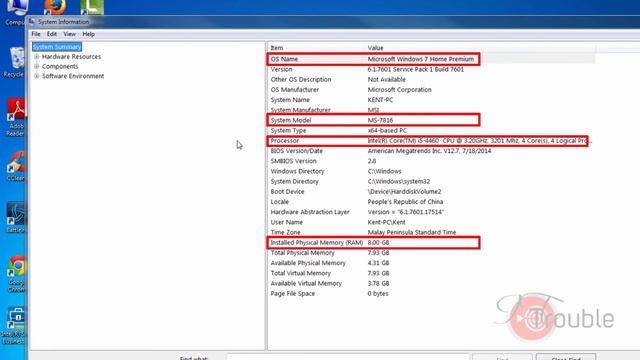Open the File menu
Image resolution: width=640 pixels, height=360 pixels.
pos(36,34)
